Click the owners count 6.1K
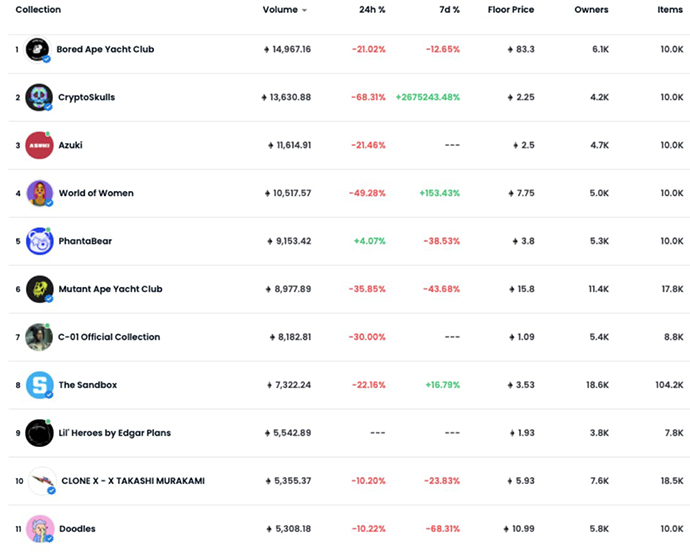 (601, 49)
